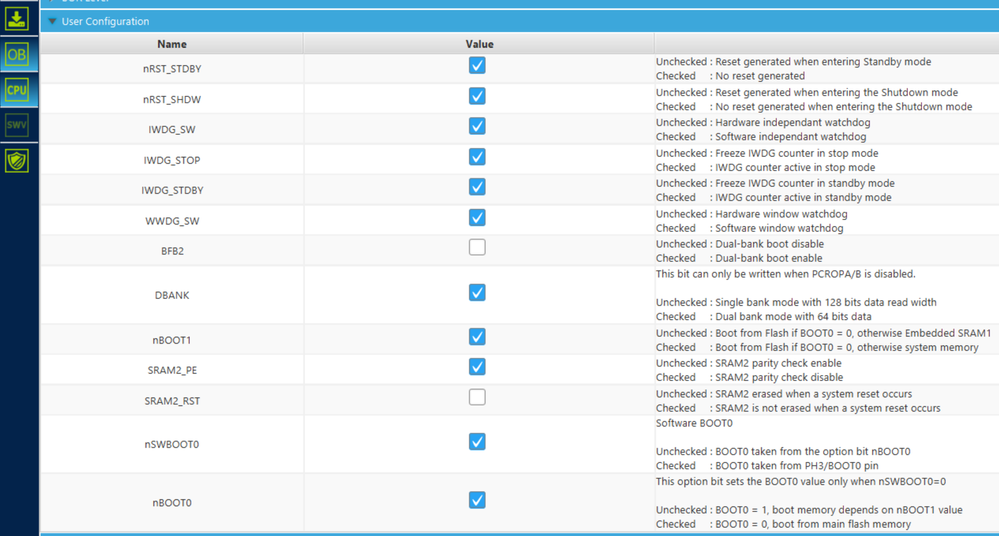This screenshot has width=999, height=536.
Task: Select the nBOOT1 name cell
Action: 172,340
